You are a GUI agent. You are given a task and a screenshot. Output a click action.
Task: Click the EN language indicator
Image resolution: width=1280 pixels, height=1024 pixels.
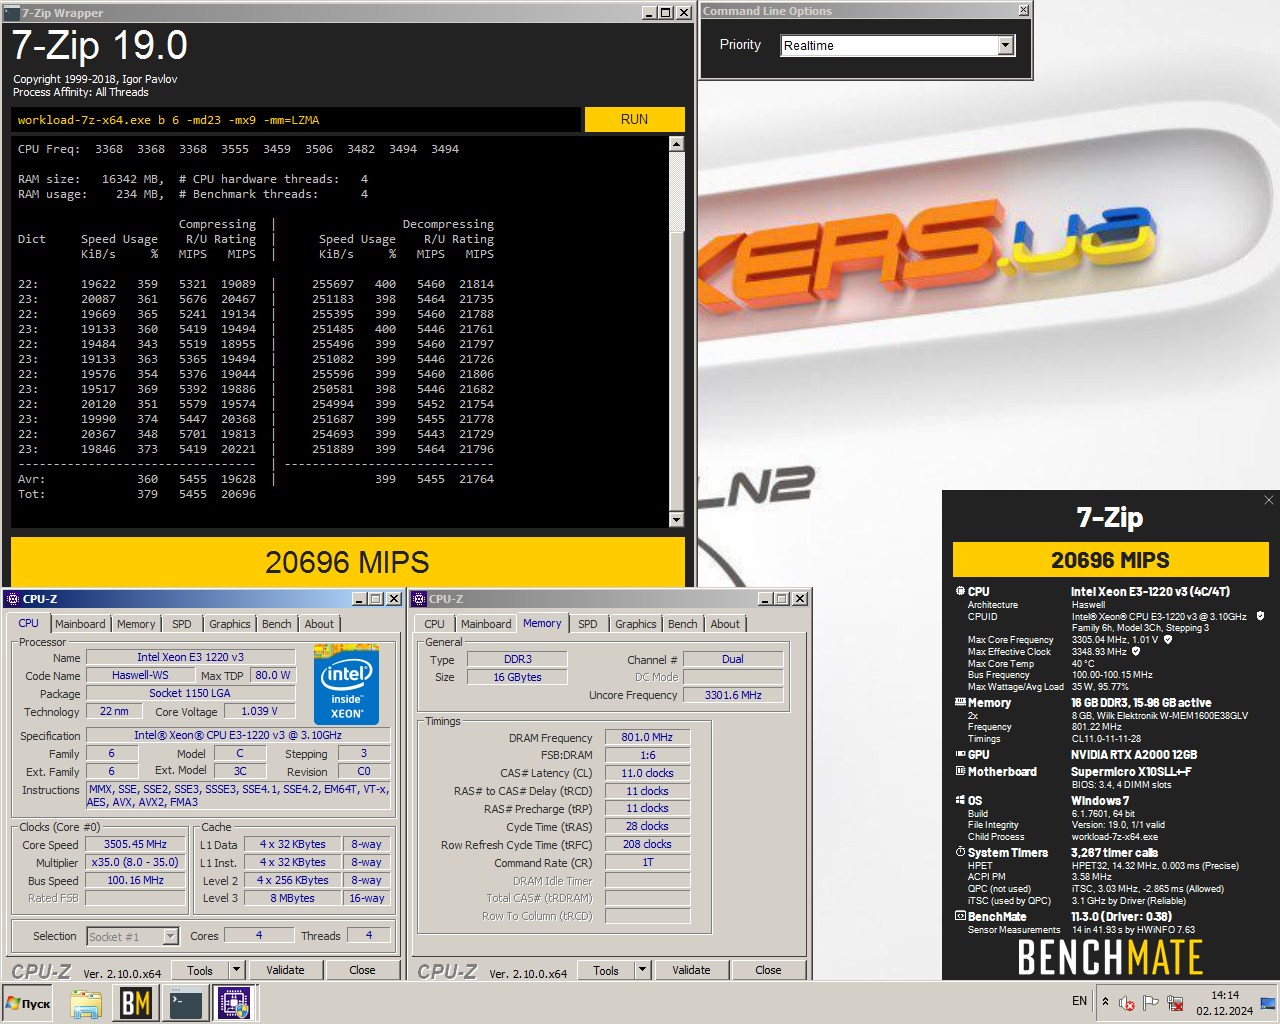tap(1079, 1001)
